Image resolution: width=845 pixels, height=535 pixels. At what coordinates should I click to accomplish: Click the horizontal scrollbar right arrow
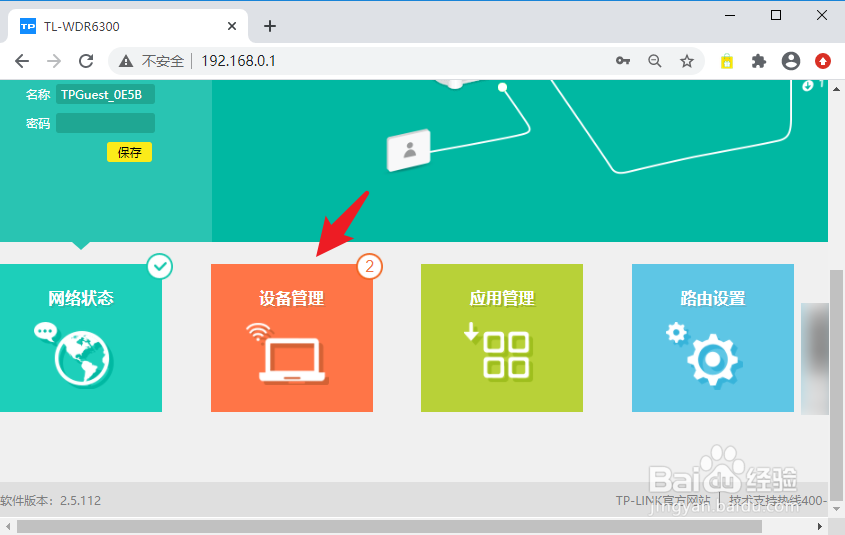click(x=820, y=526)
